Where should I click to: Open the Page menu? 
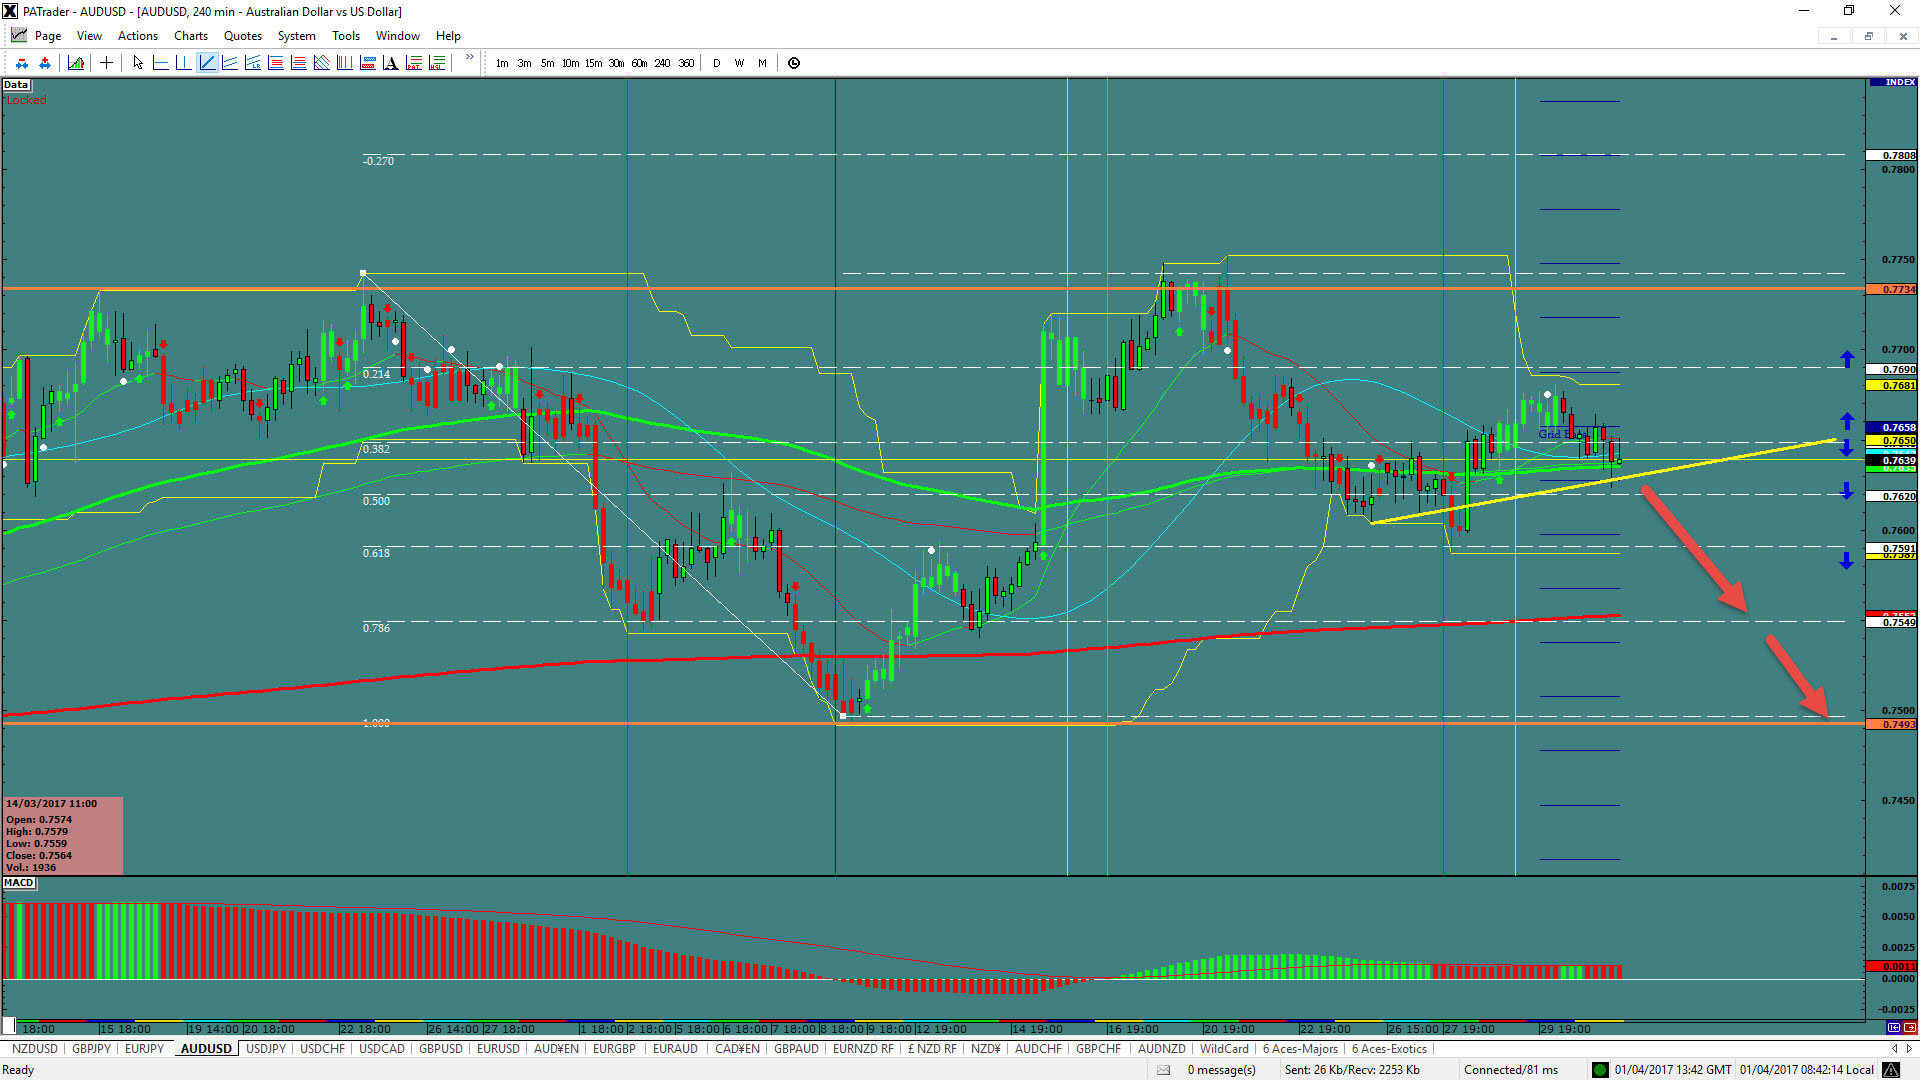tap(48, 36)
